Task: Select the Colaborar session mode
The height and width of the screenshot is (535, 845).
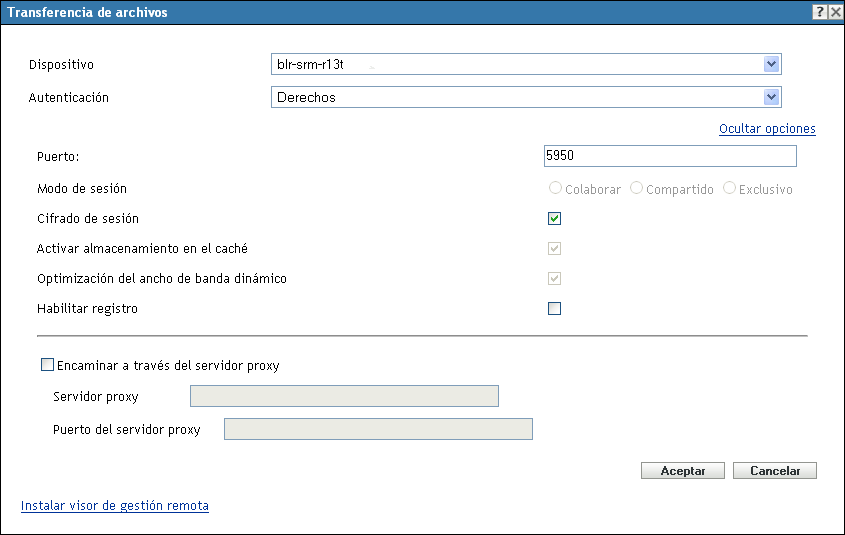Action: [x=555, y=188]
